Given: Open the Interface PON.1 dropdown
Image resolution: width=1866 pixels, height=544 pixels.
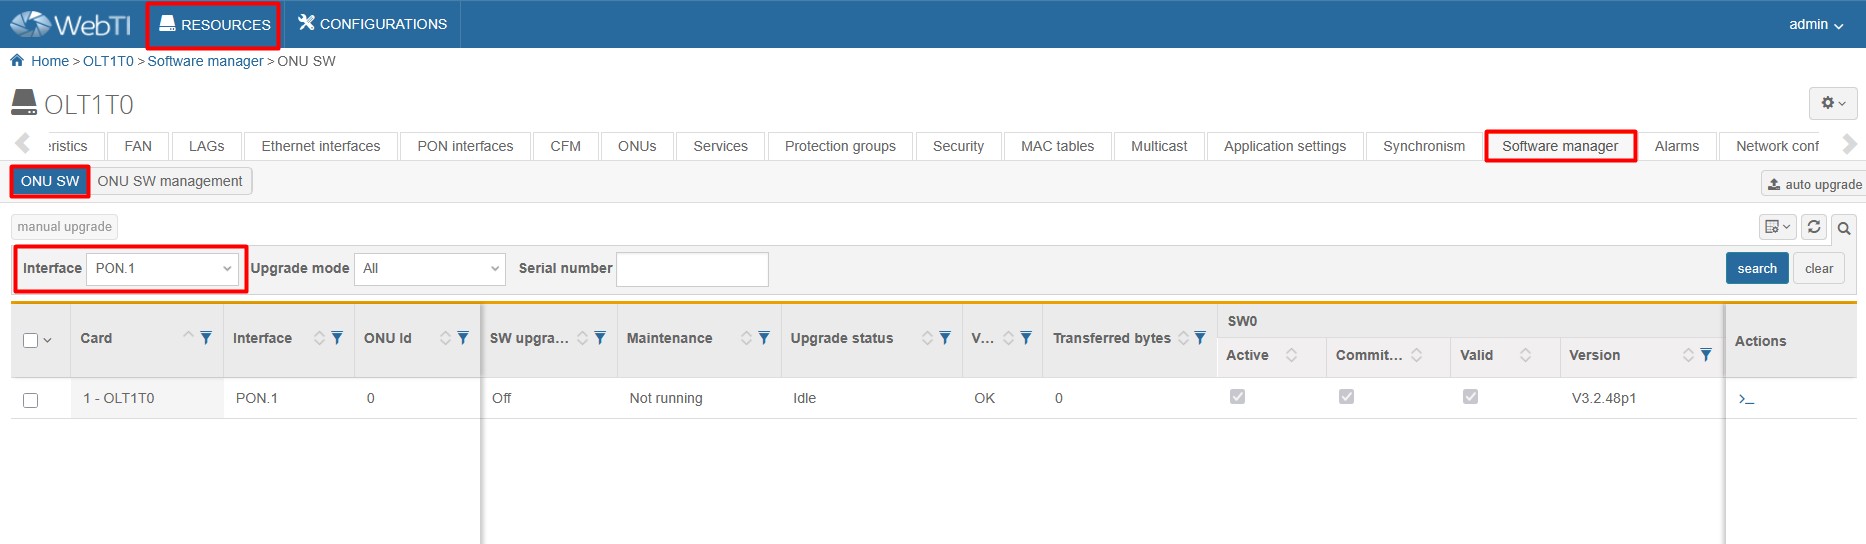Looking at the screenshot, I should coord(164,268).
